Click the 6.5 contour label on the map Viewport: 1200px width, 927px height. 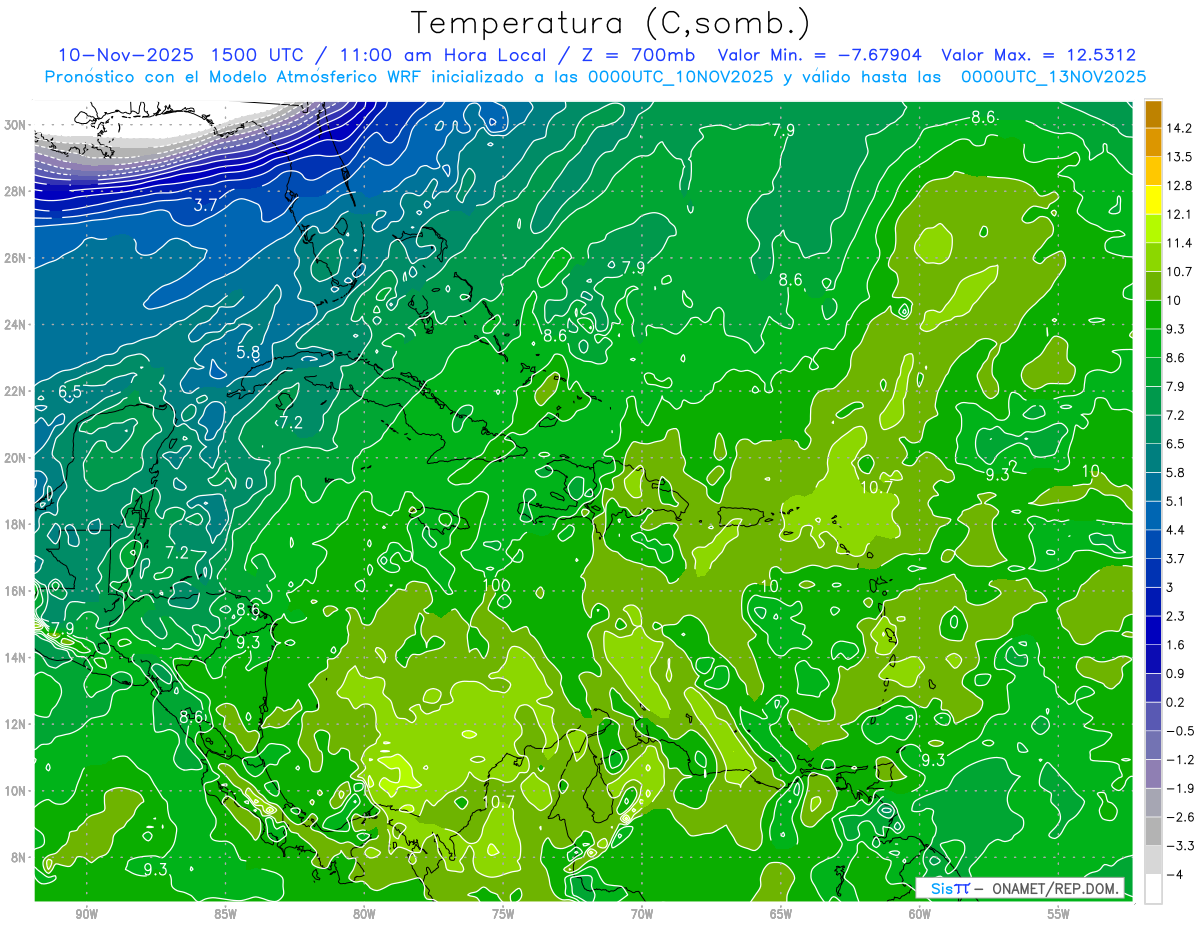pos(70,392)
